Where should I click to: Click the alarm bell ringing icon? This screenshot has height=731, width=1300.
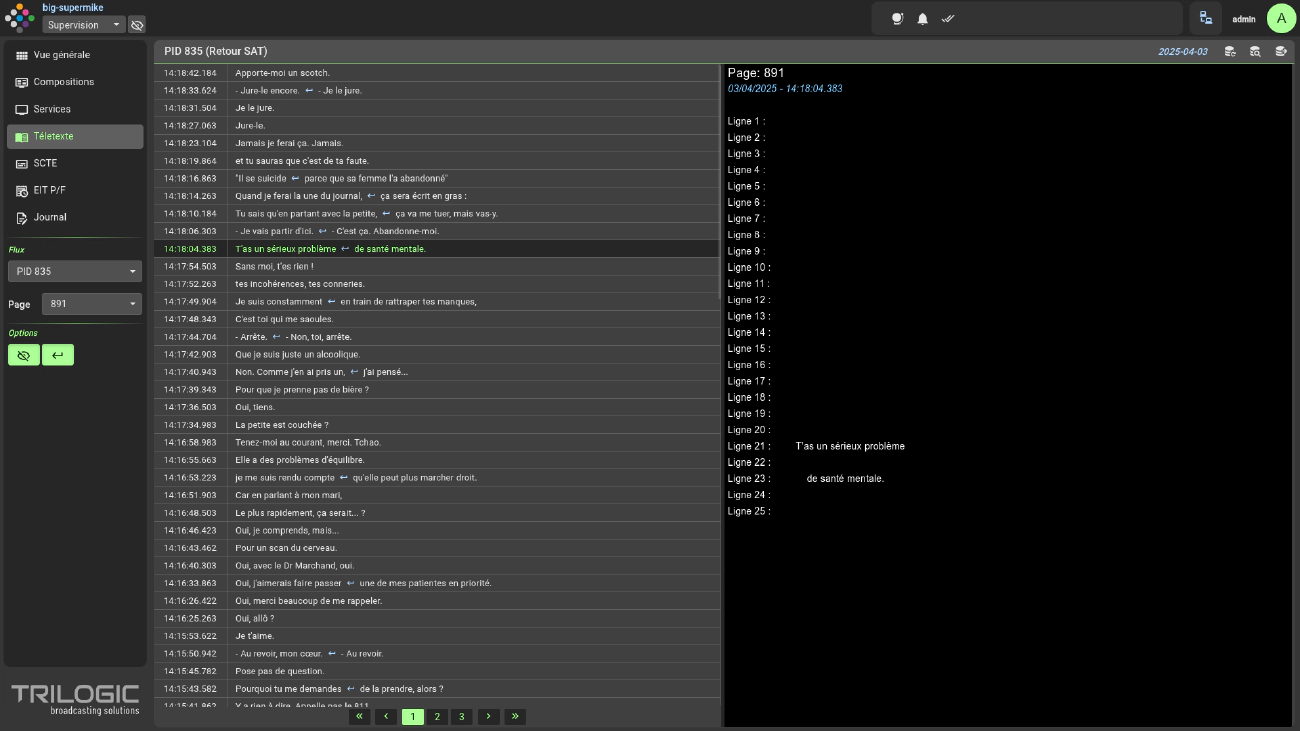point(897,18)
